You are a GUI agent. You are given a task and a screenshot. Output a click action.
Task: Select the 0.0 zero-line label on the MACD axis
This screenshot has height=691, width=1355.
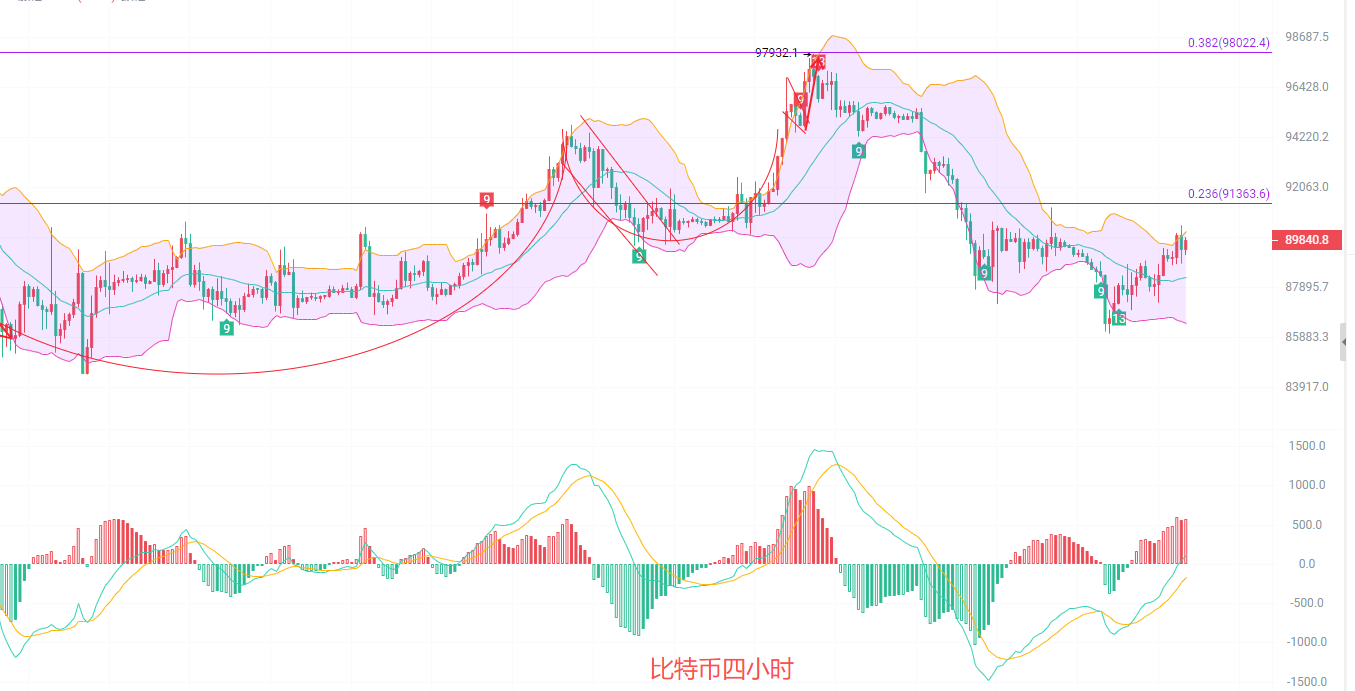click(x=1307, y=564)
